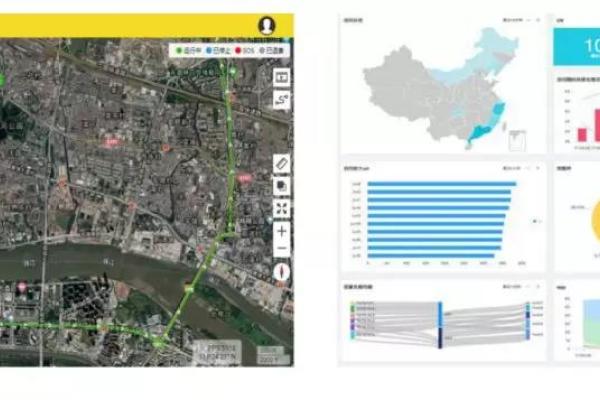Toggle the green status legend dot

pyautogui.click(x=178, y=50)
